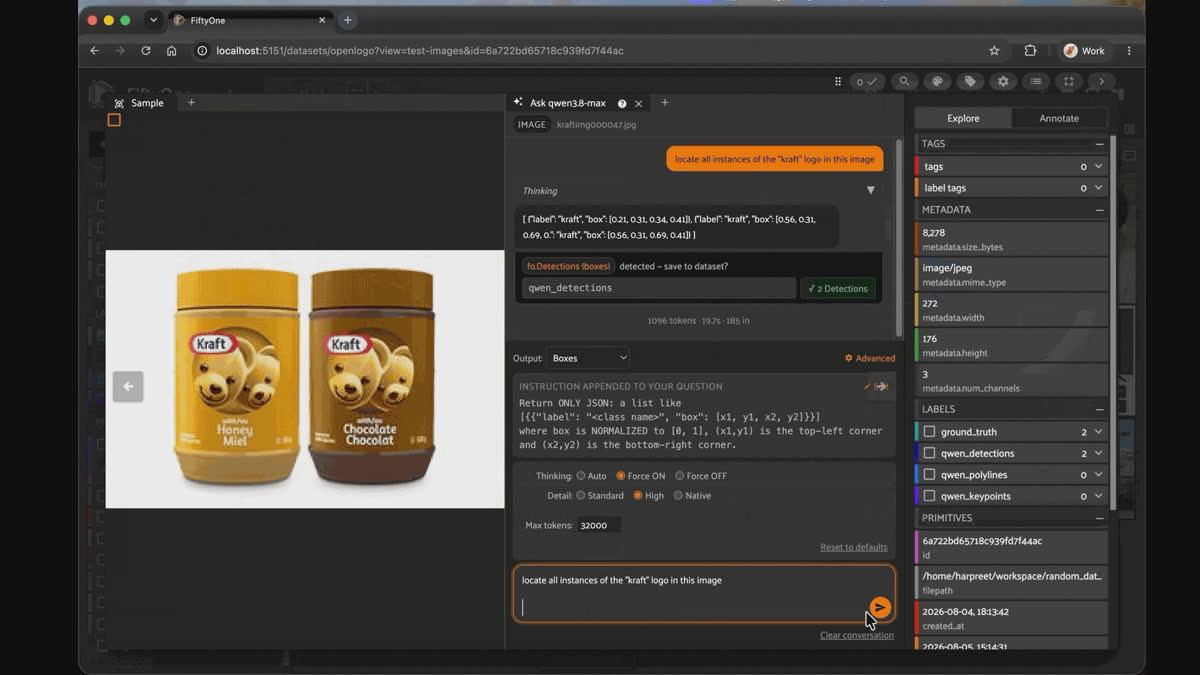Toggle the qwen_keypoints label checkbox
1200x675 pixels.
[x=929, y=496]
